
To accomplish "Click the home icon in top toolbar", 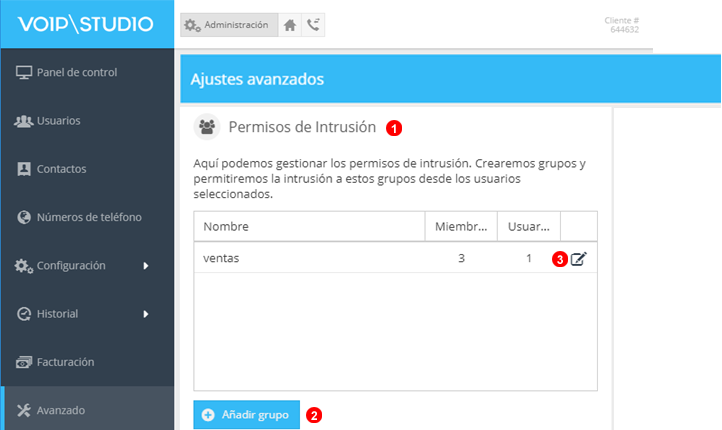I will [290, 25].
